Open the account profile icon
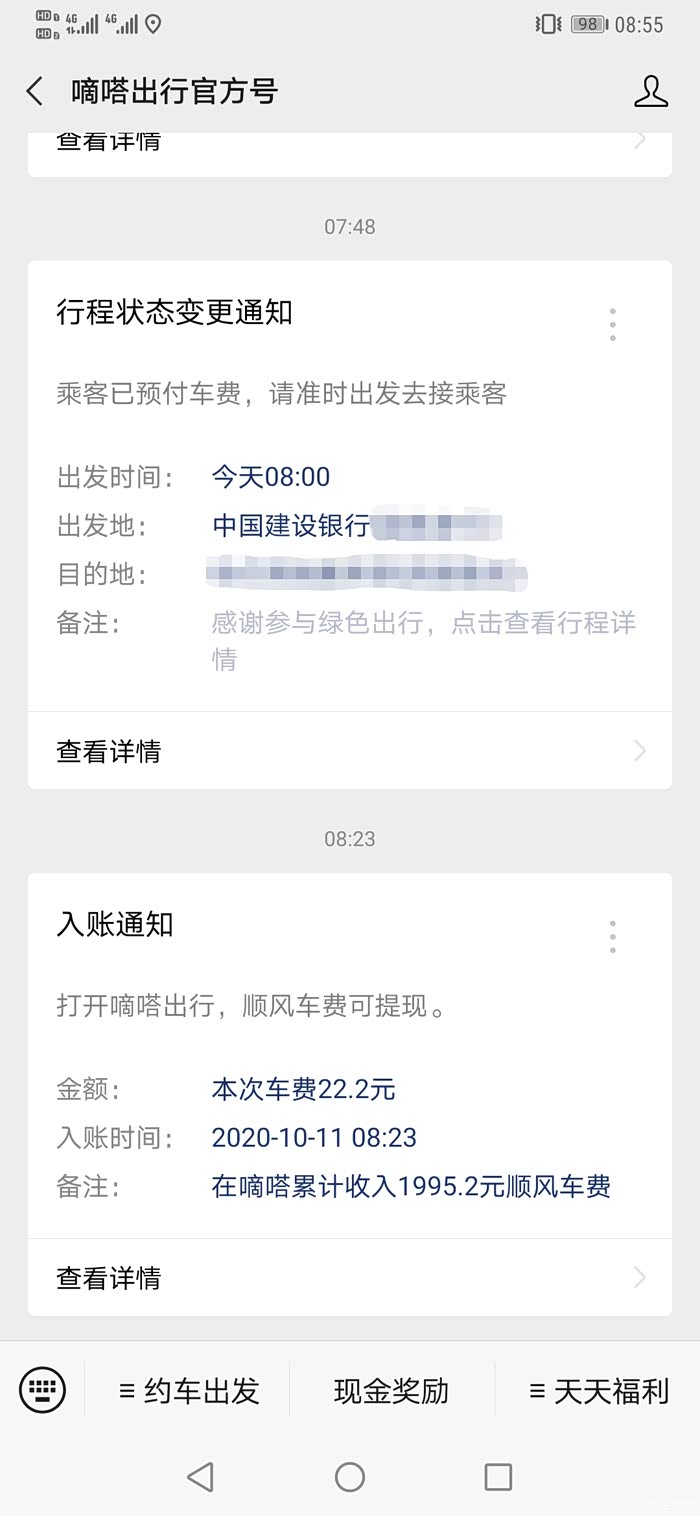The width and height of the screenshot is (700, 1516). click(650, 92)
